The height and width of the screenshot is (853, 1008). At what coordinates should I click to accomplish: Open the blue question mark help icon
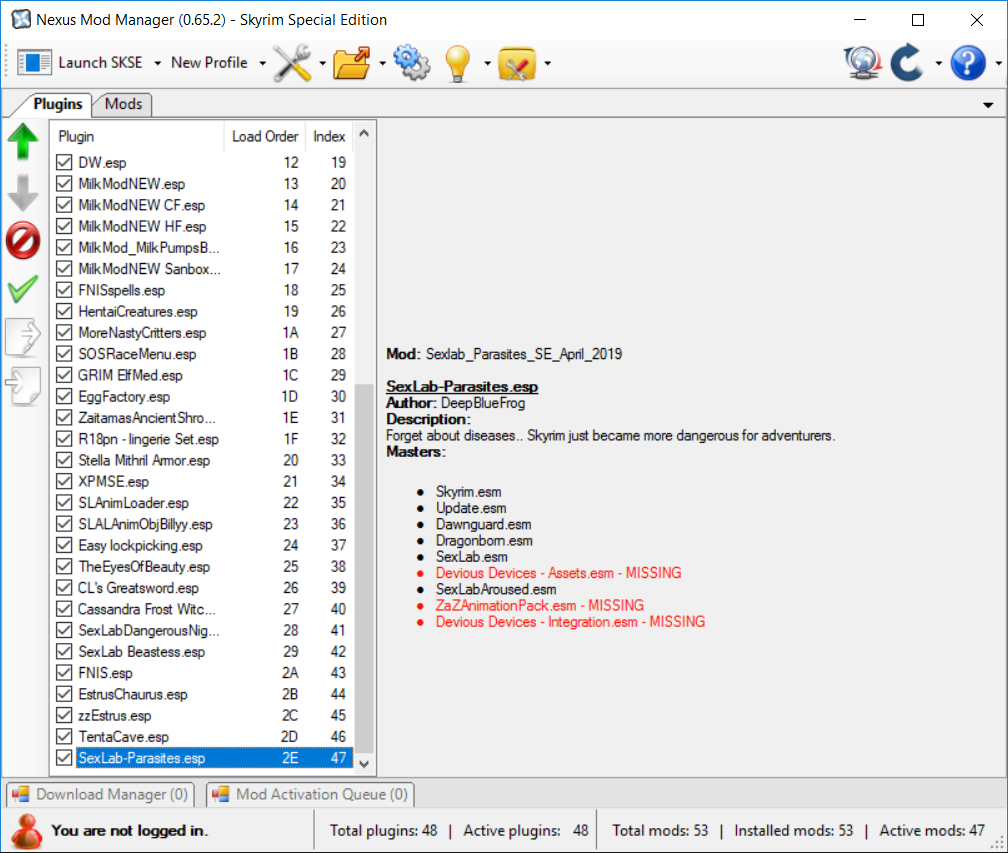pos(968,63)
